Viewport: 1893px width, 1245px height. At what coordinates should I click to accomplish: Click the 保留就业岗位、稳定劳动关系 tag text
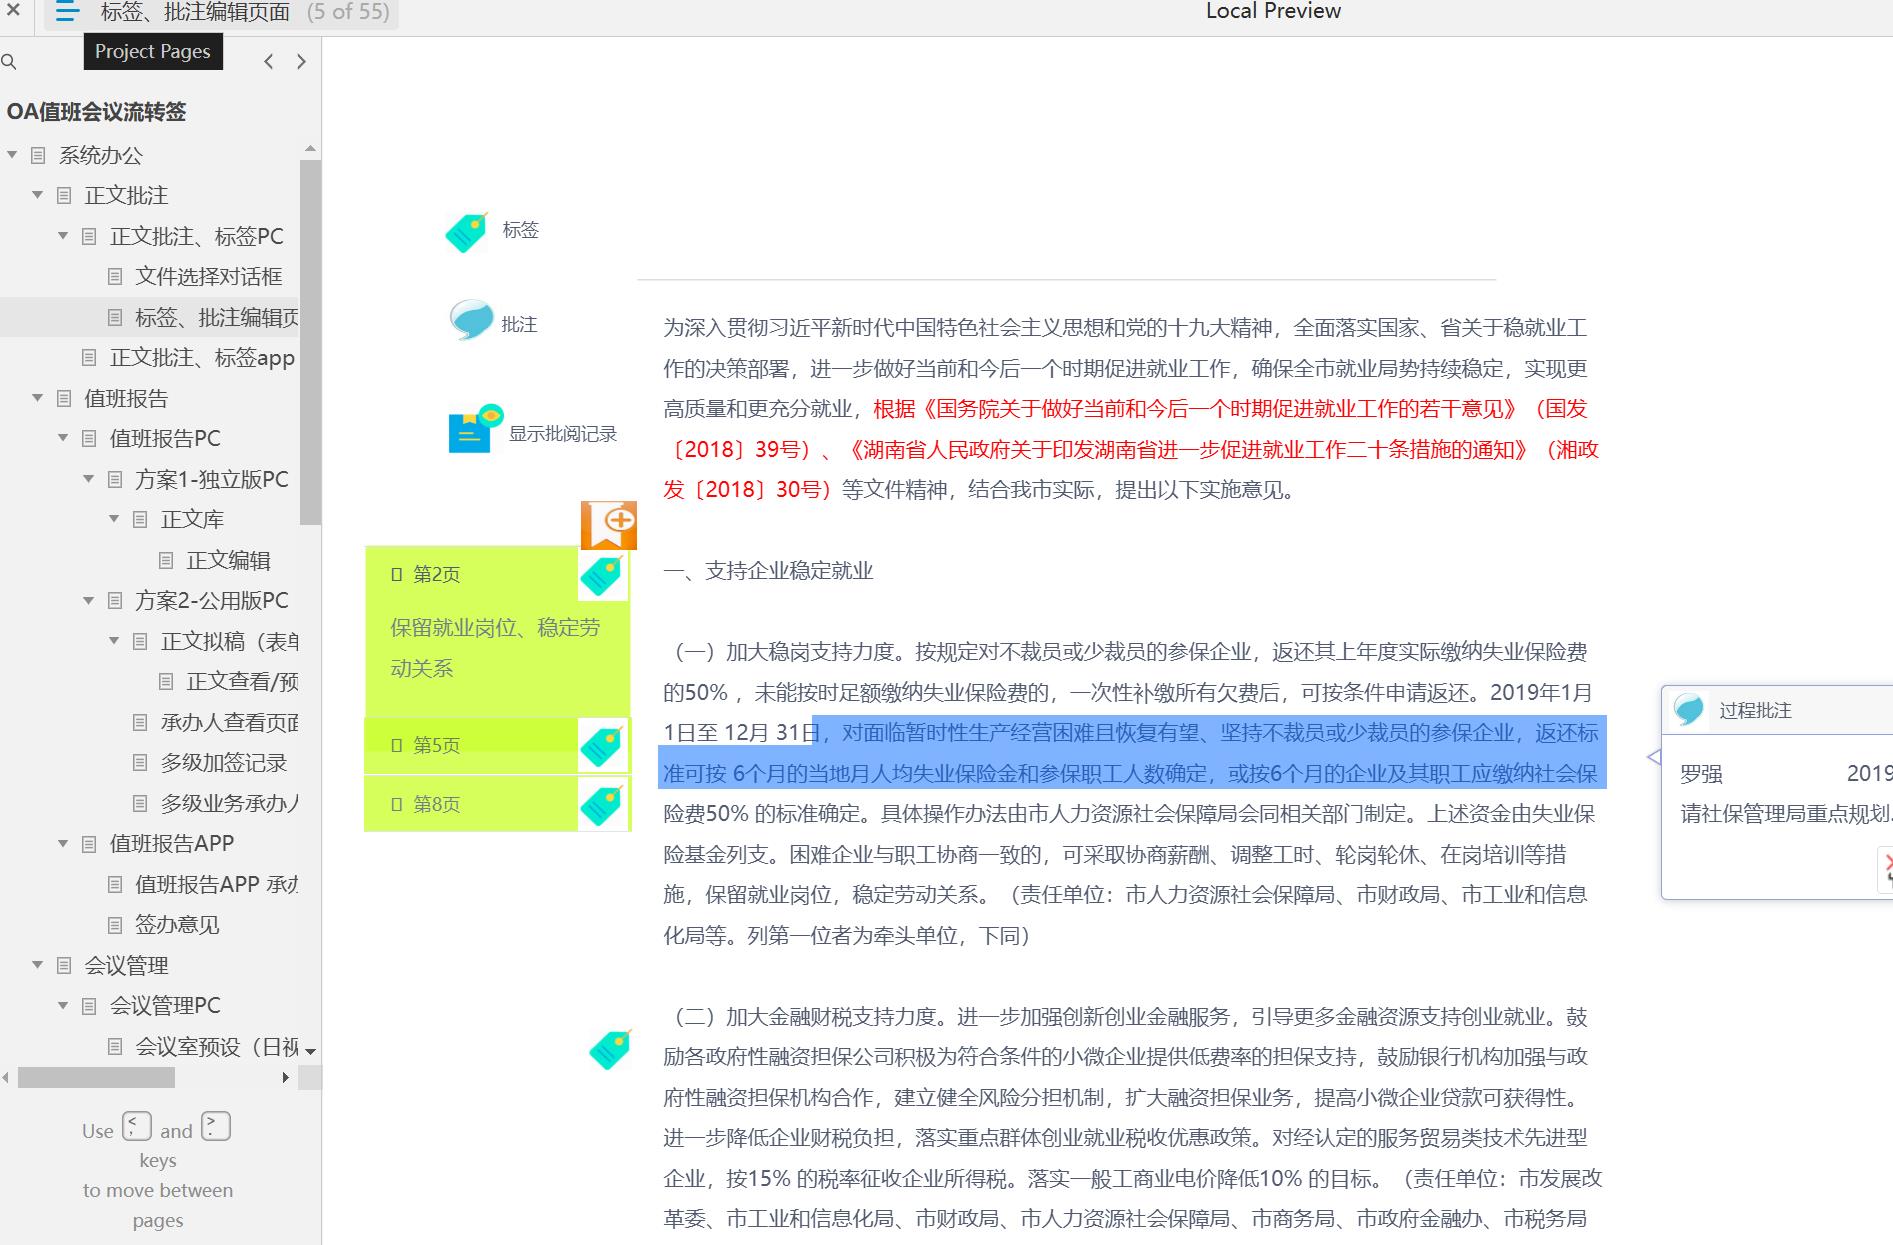coord(495,647)
